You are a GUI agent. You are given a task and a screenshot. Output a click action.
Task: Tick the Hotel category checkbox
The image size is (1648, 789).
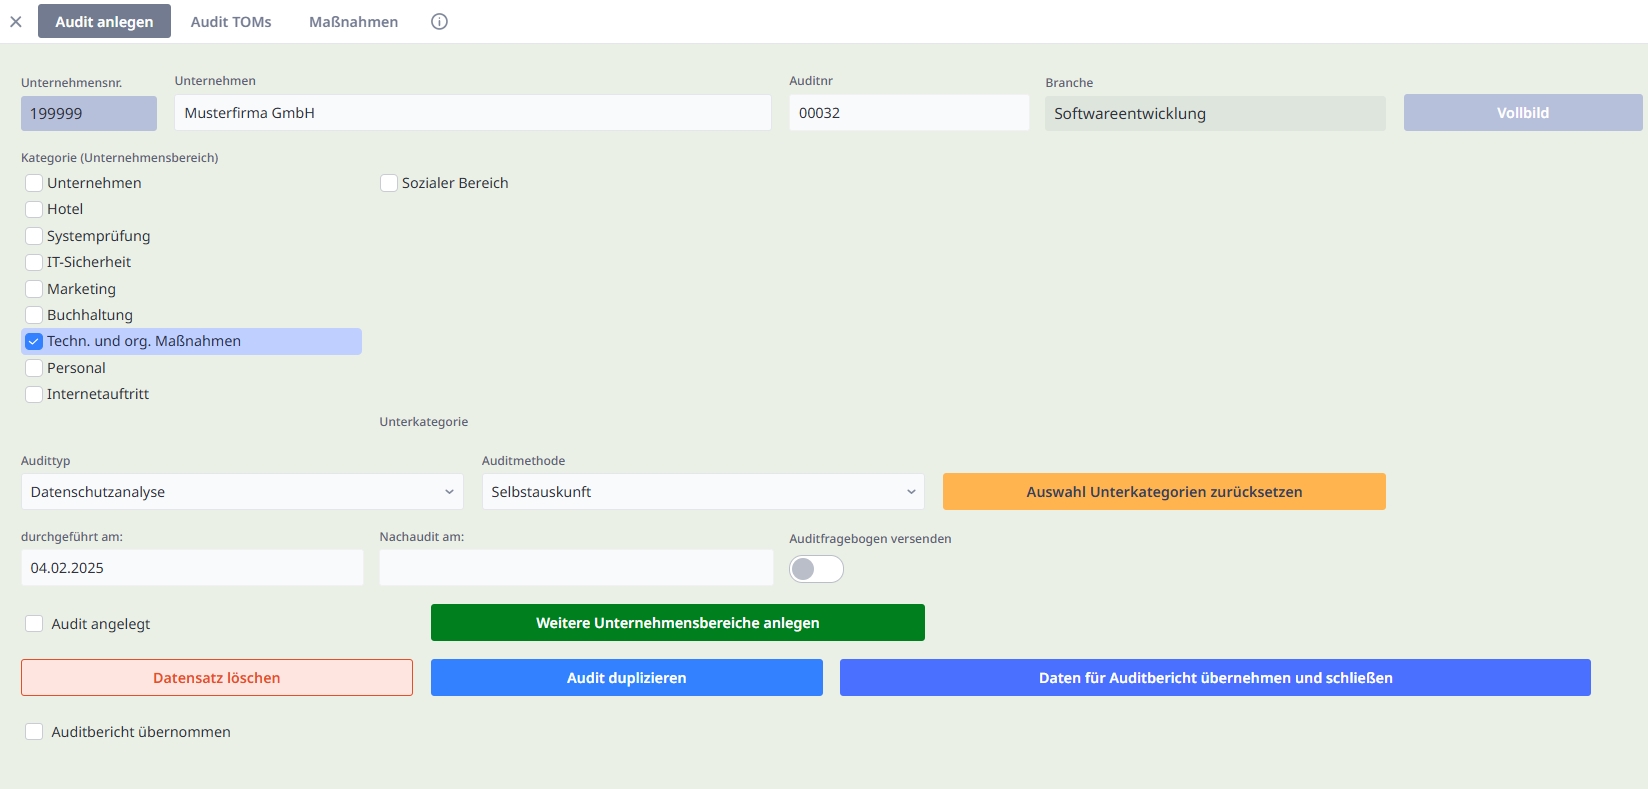34,209
